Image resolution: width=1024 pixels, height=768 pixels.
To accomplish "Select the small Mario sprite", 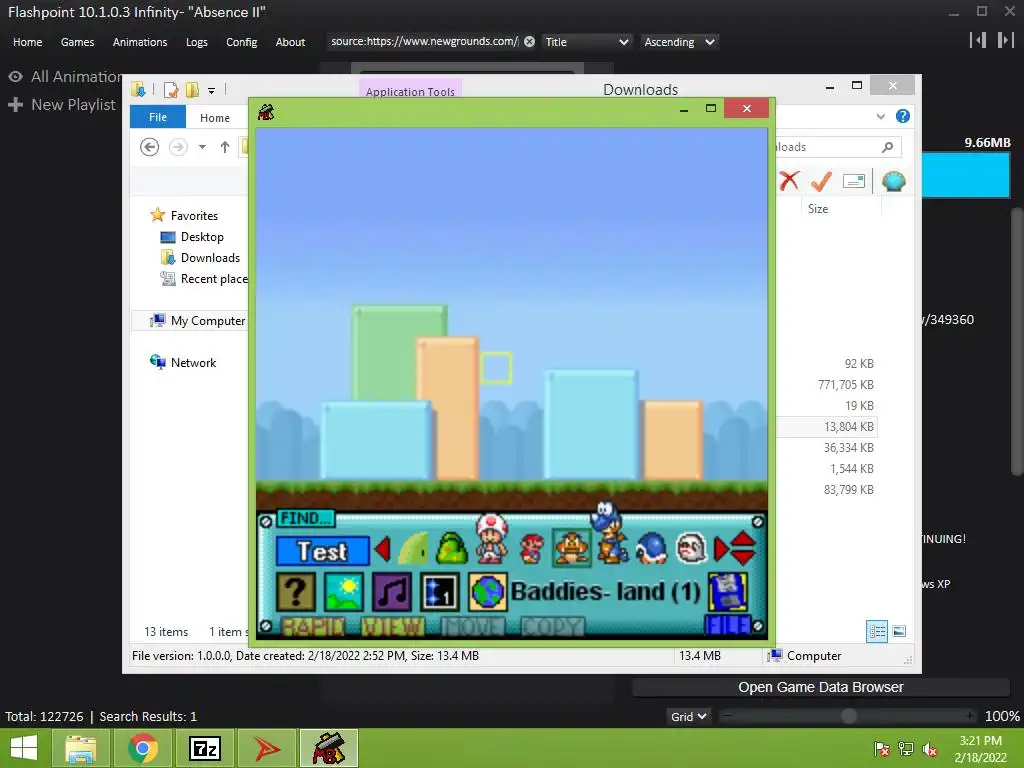I will (x=532, y=549).
